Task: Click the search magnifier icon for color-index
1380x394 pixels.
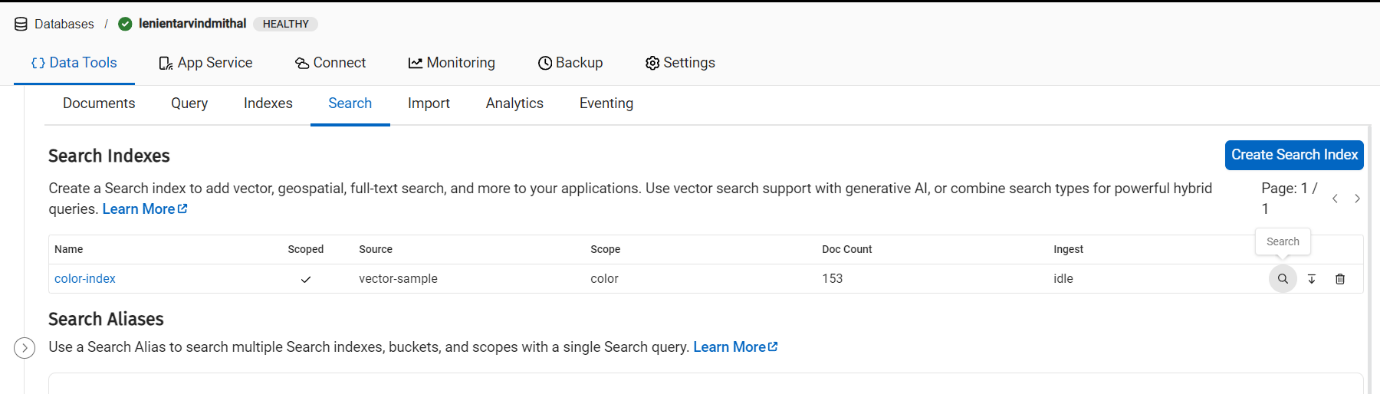Action: pos(1283,279)
